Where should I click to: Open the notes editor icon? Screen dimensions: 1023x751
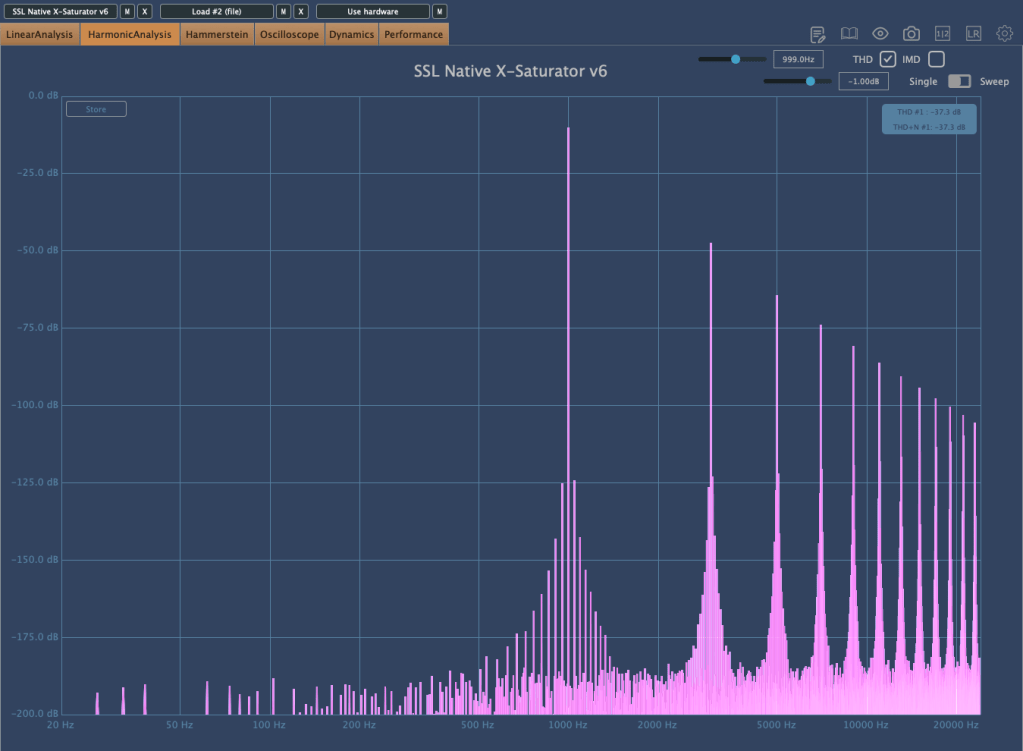coord(818,34)
